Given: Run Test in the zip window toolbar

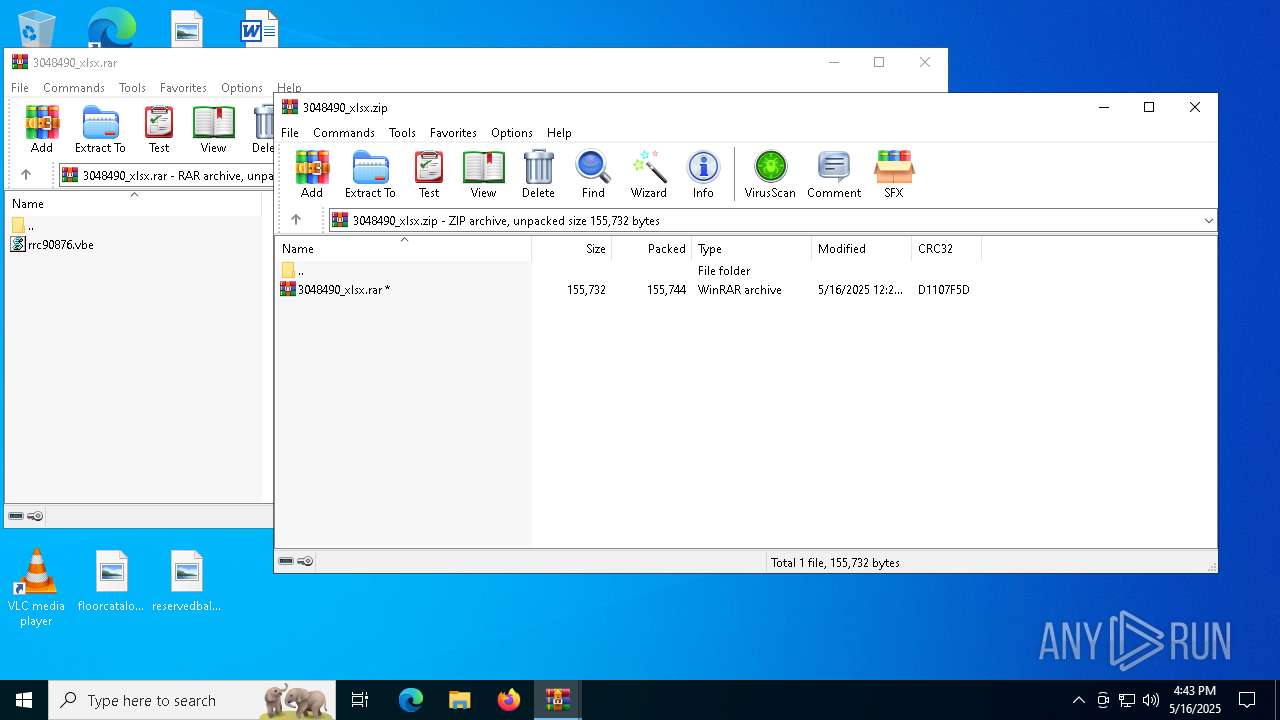Looking at the screenshot, I should pyautogui.click(x=429, y=174).
